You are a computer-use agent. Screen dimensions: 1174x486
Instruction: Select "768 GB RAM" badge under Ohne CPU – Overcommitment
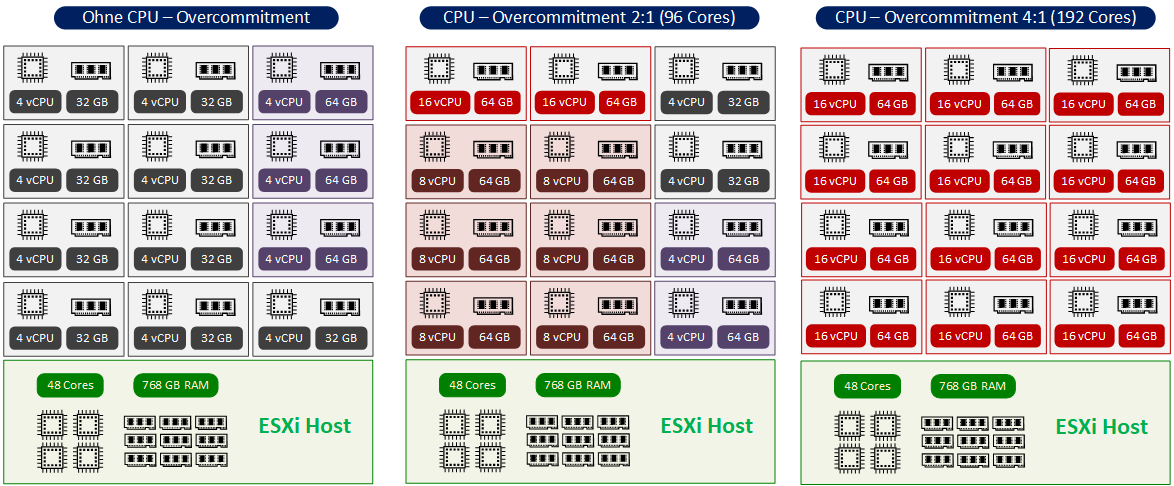coord(177,386)
